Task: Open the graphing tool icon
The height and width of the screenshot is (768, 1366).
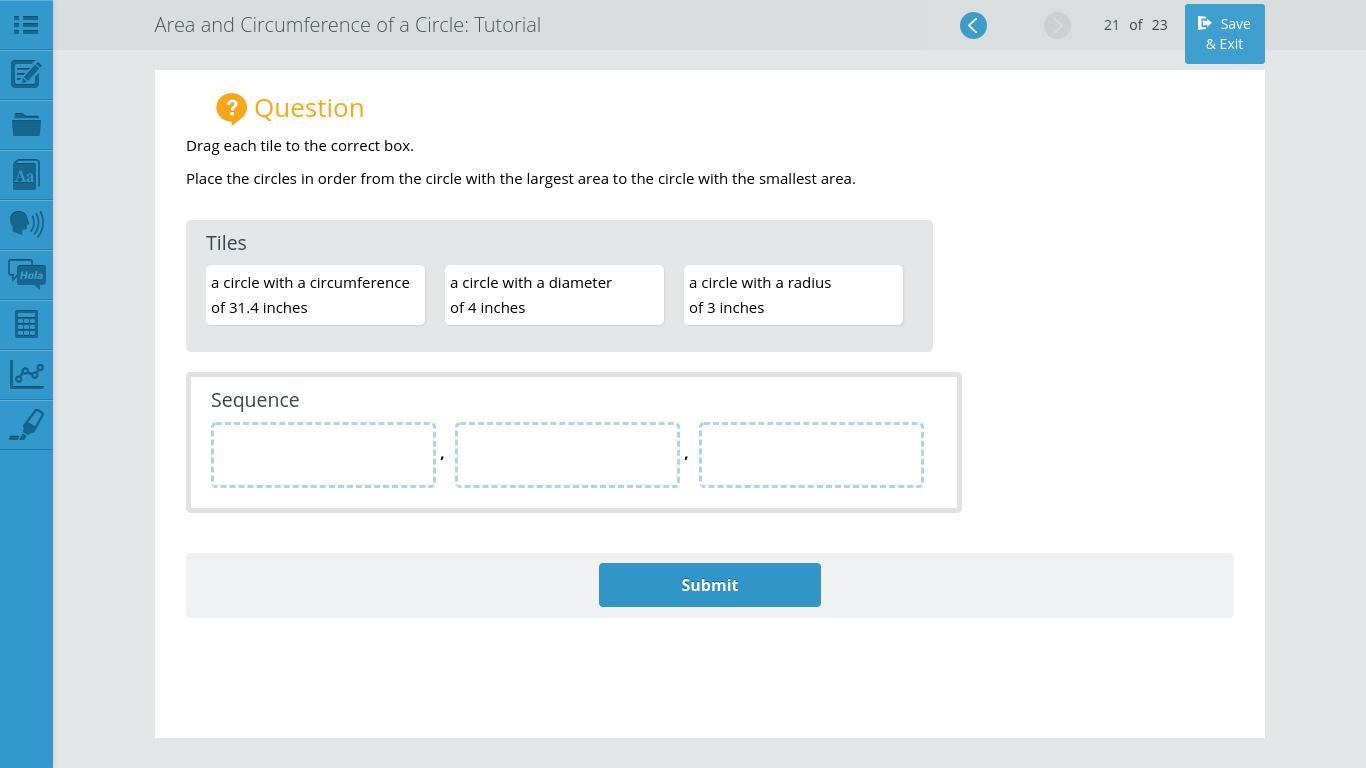Action: 26,374
